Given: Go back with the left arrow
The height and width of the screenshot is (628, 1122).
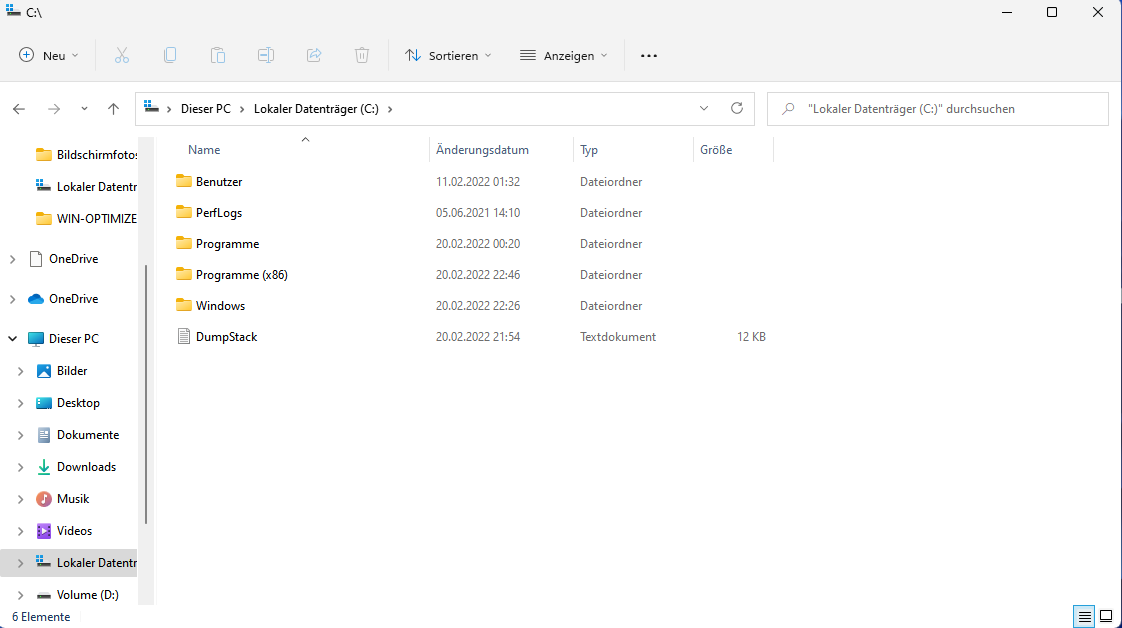Looking at the screenshot, I should click(x=19, y=109).
